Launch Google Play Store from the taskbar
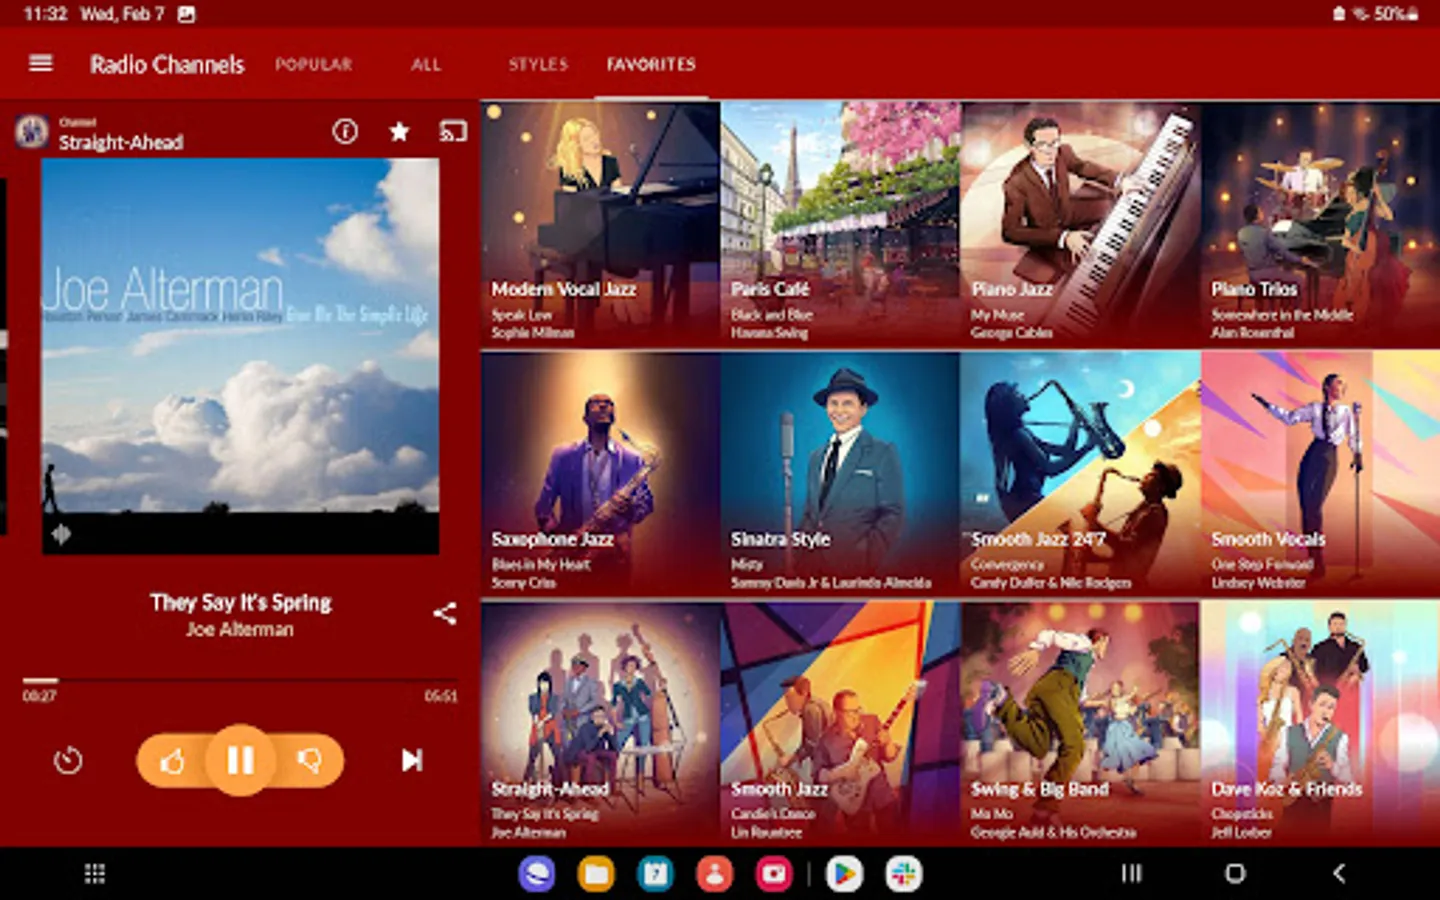 [844, 874]
